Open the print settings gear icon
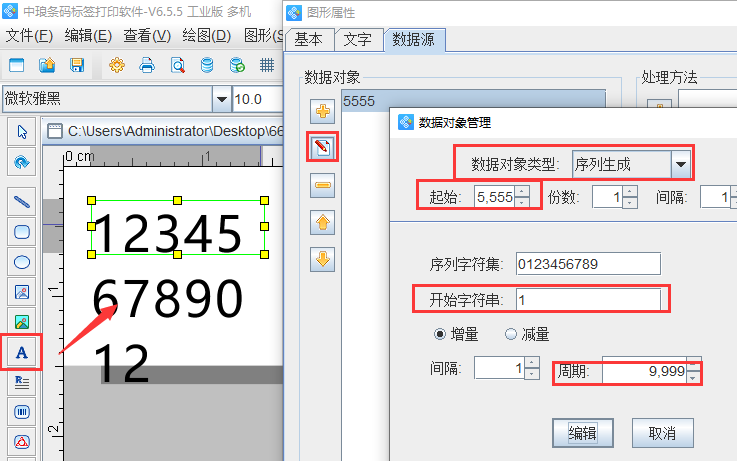This screenshot has width=737, height=461. 117,66
